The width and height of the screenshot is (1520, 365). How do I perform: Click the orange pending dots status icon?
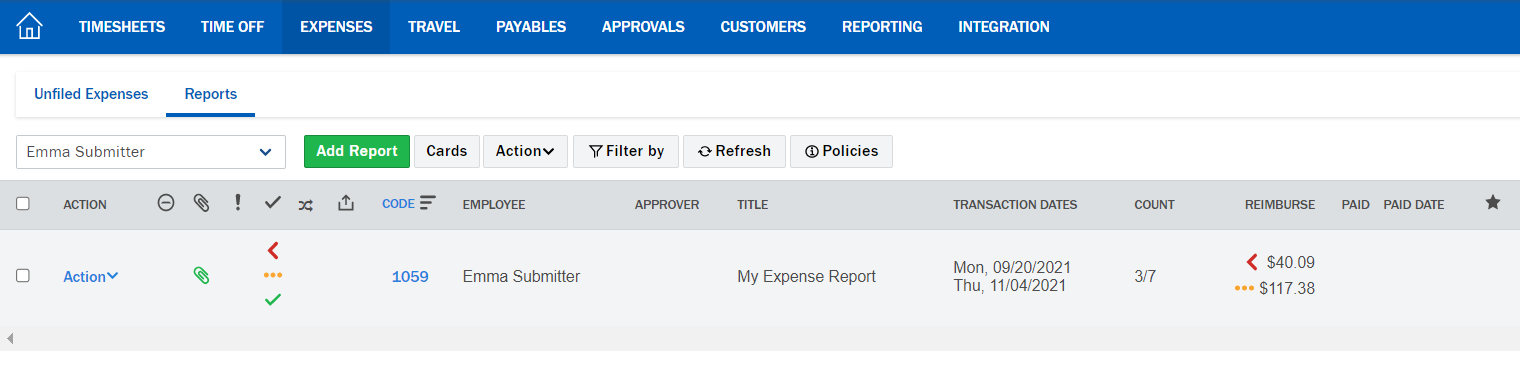pyautogui.click(x=273, y=275)
